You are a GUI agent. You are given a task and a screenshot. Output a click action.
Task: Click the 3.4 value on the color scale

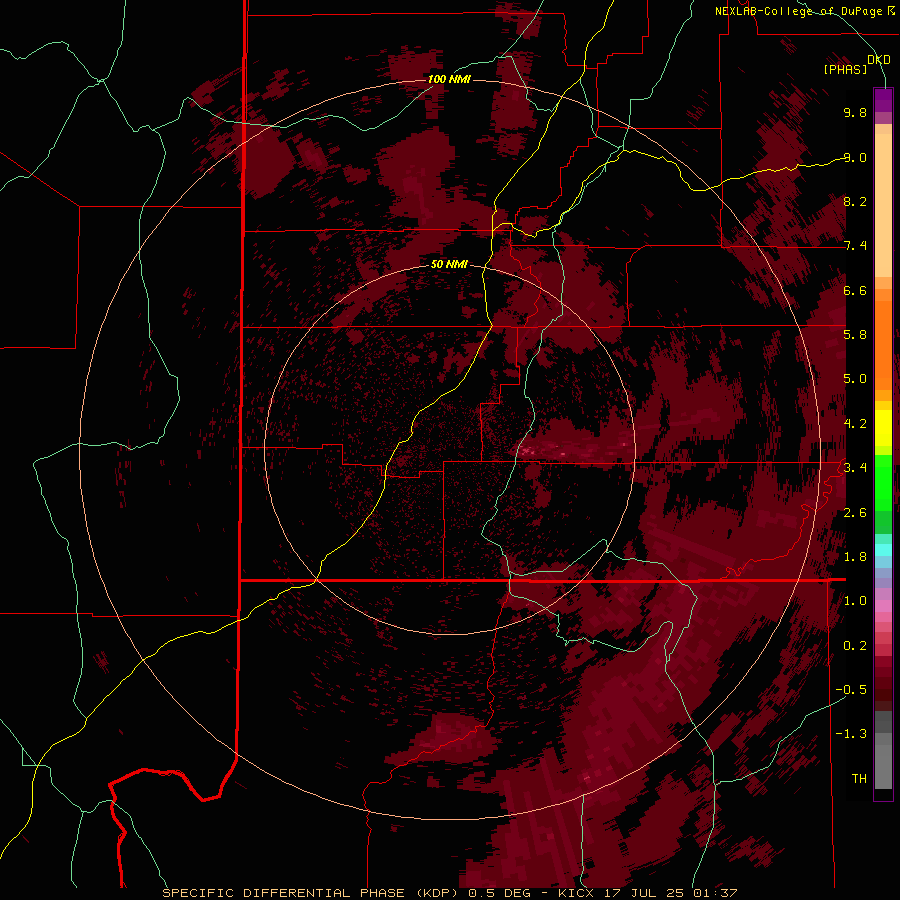[855, 468]
